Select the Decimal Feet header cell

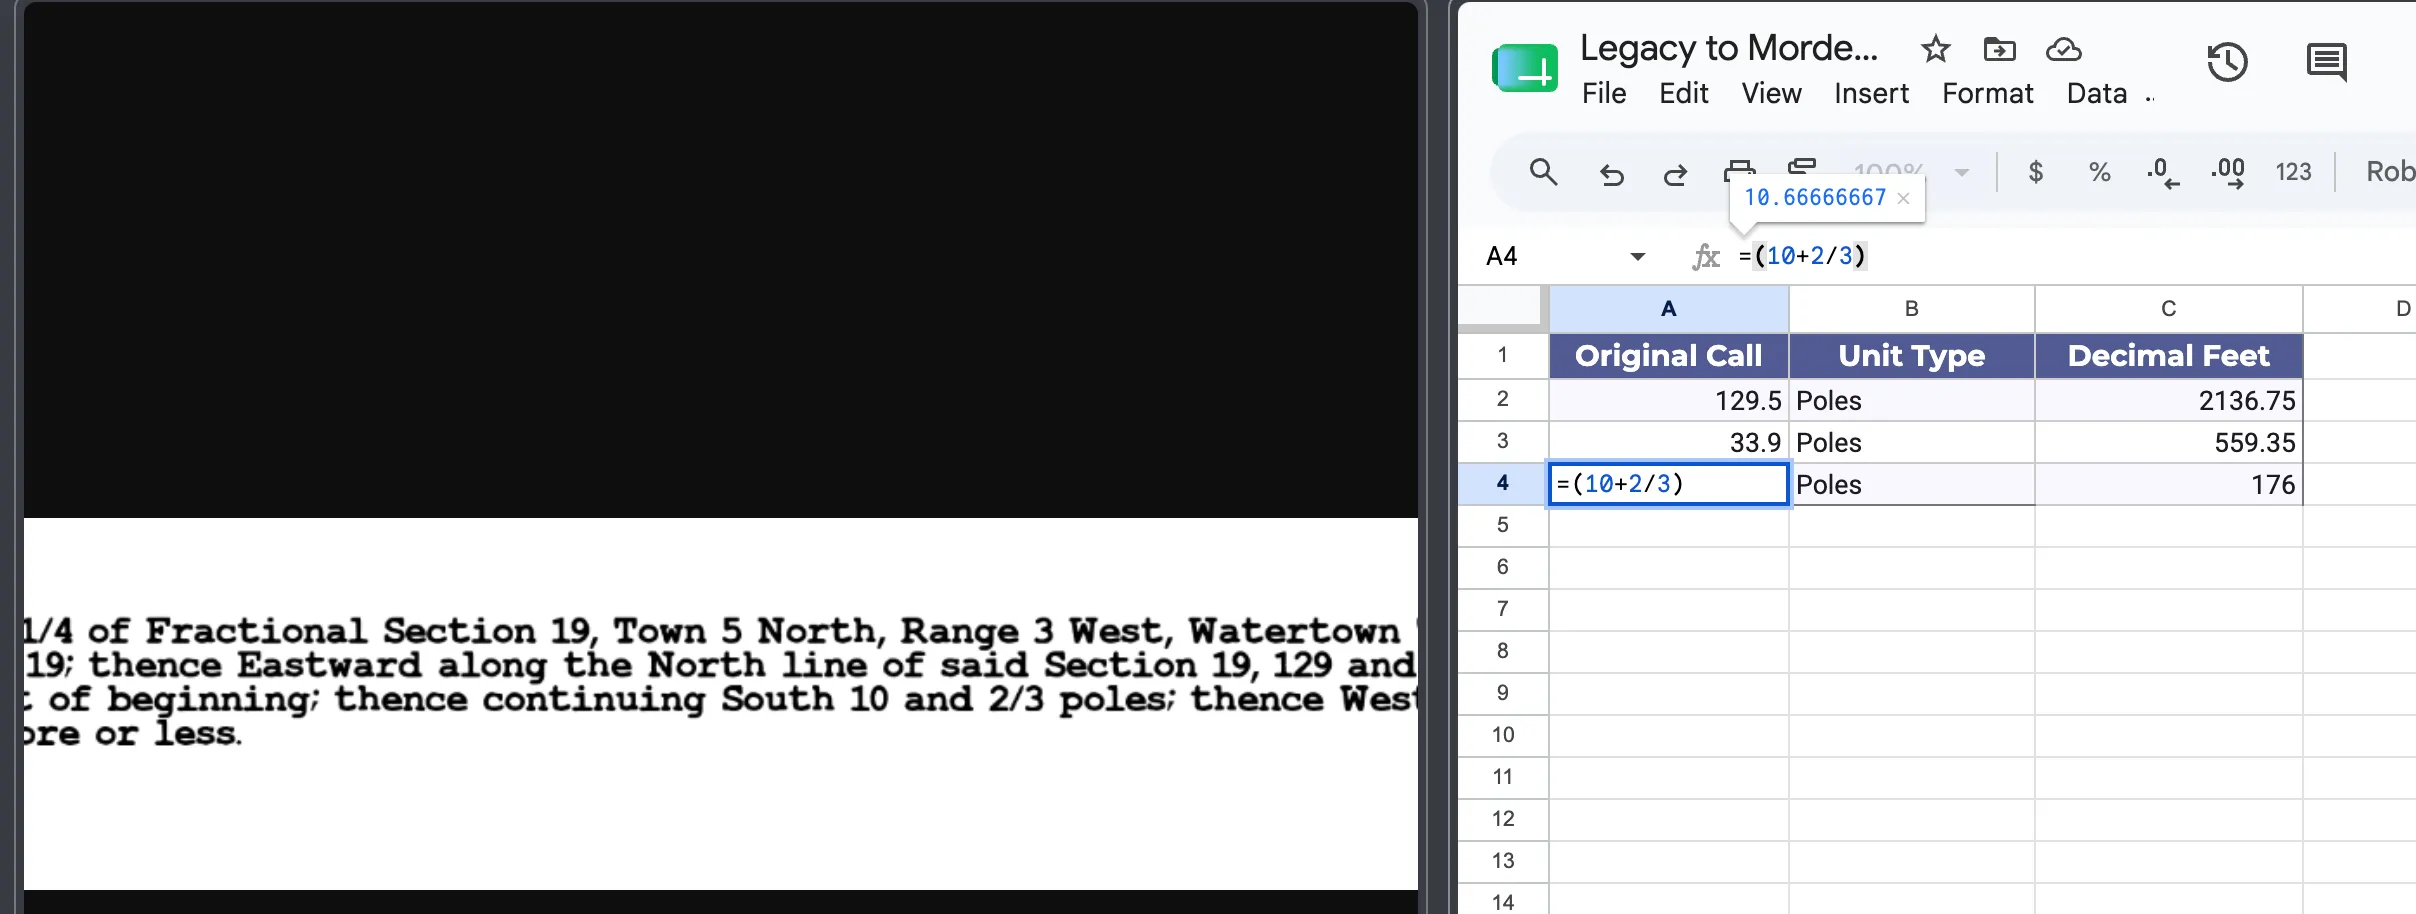pyautogui.click(x=2168, y=356)
